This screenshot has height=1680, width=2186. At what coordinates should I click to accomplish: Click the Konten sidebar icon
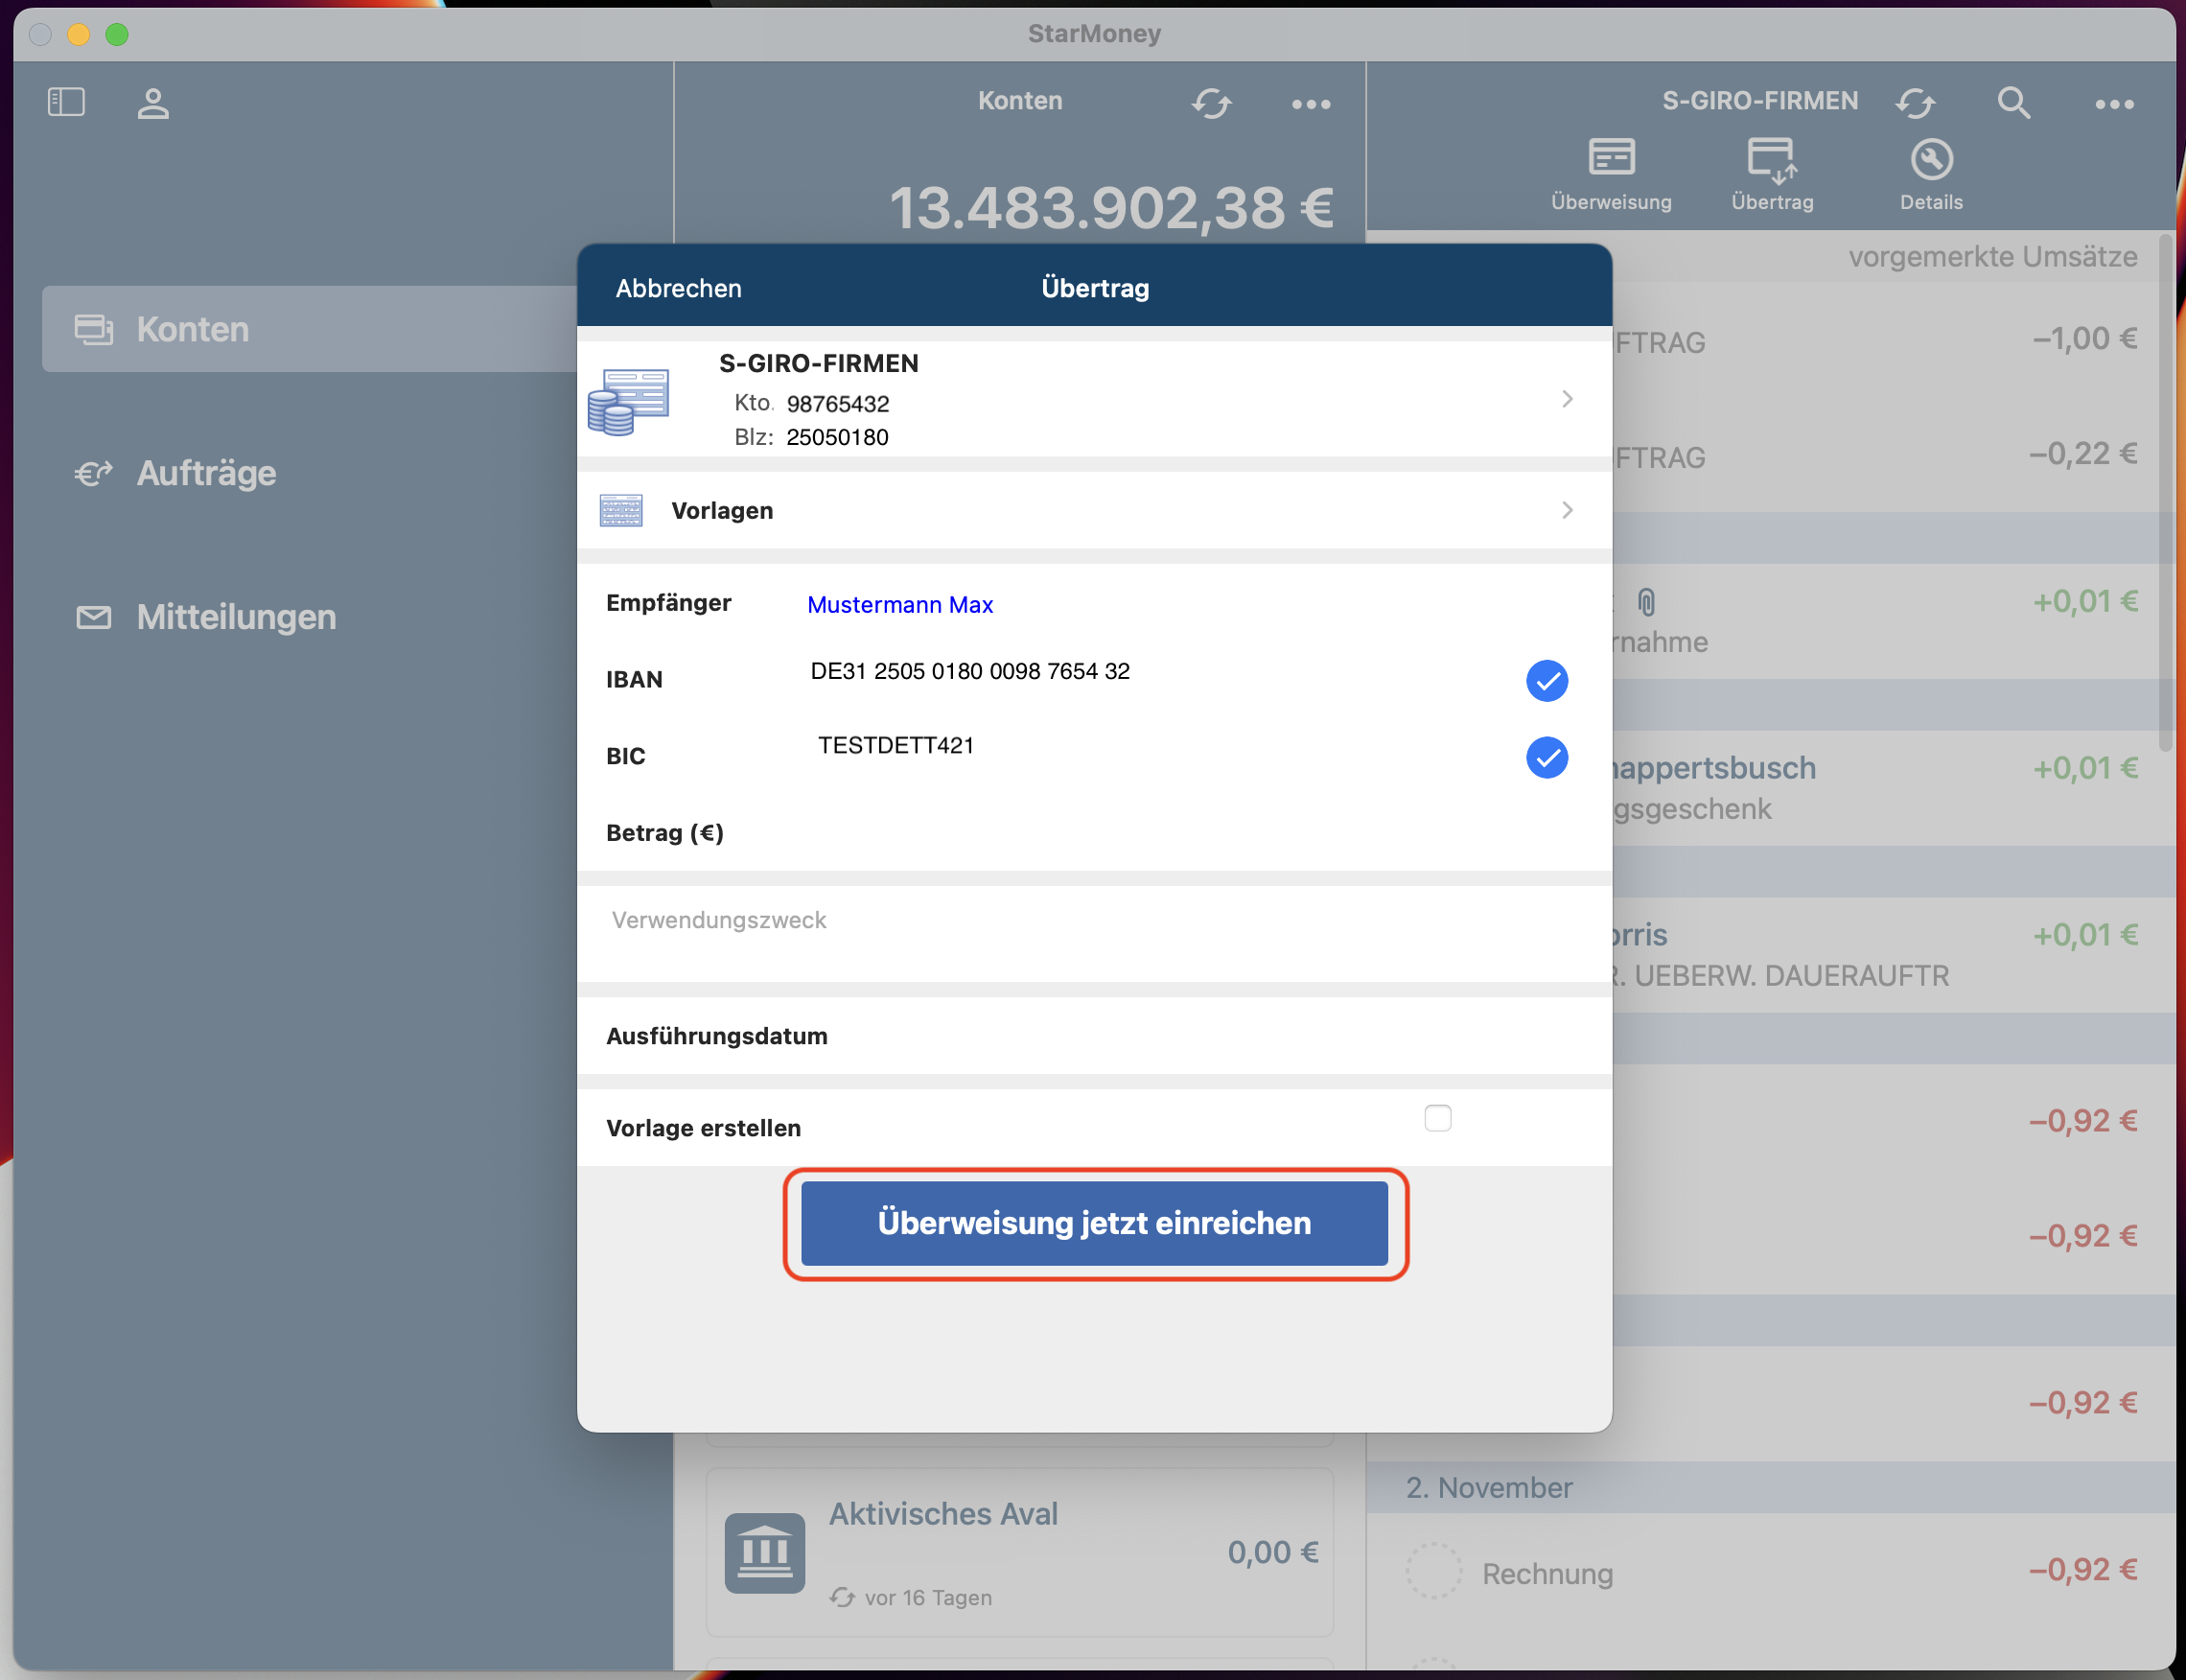93,329
